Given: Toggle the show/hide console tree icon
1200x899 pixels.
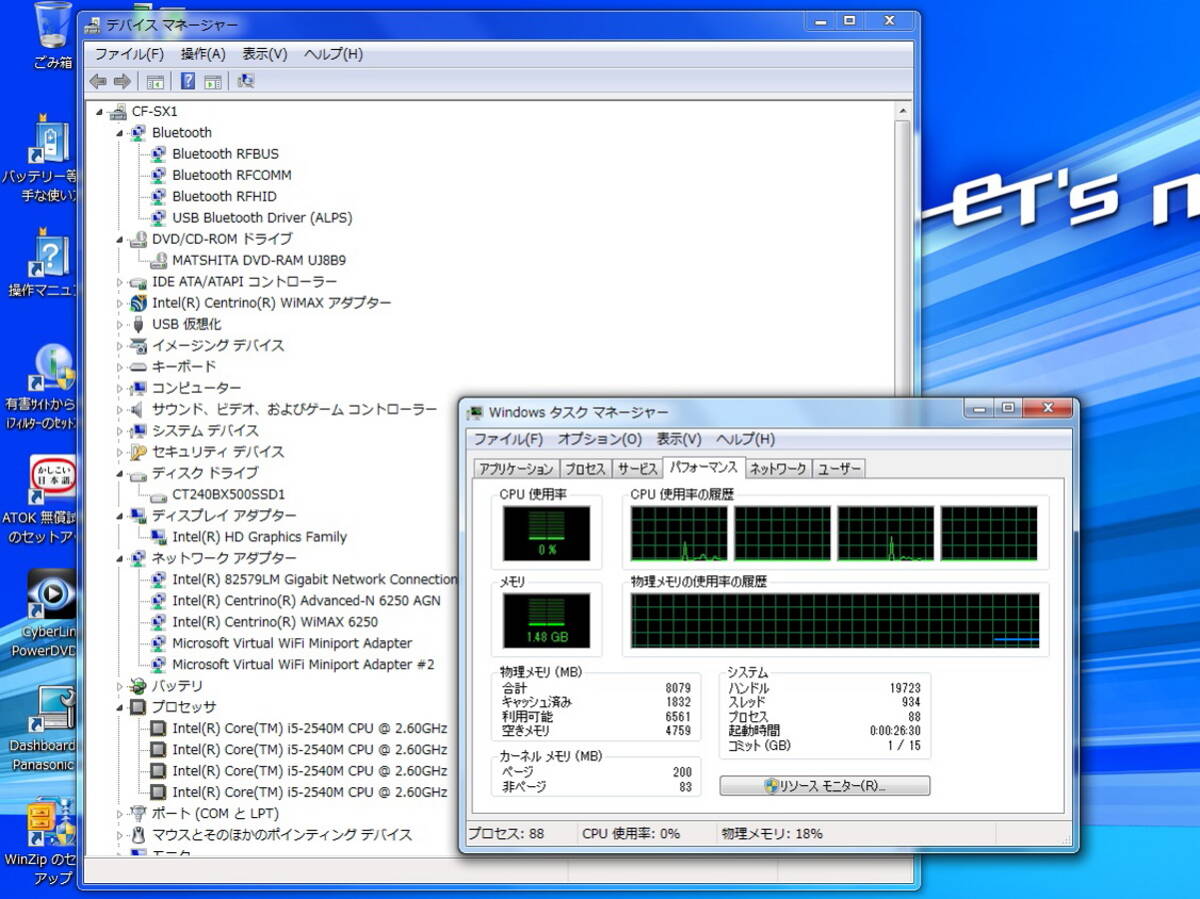Looking at the screenshot, I should click(156, 81).
